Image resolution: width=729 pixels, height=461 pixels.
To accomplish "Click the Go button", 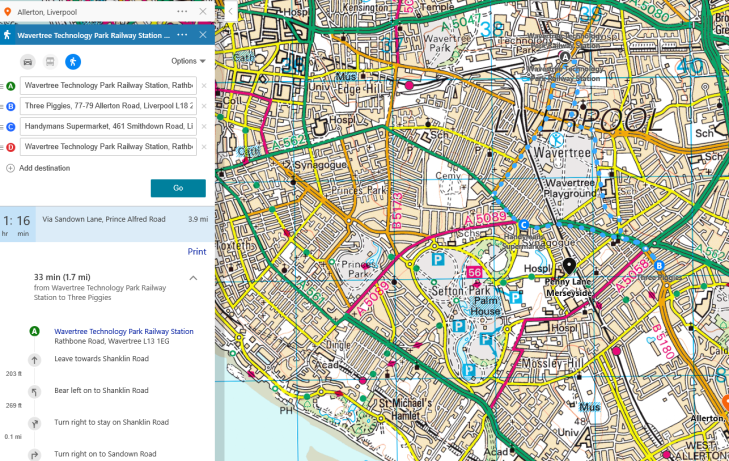I will (178, 188).
